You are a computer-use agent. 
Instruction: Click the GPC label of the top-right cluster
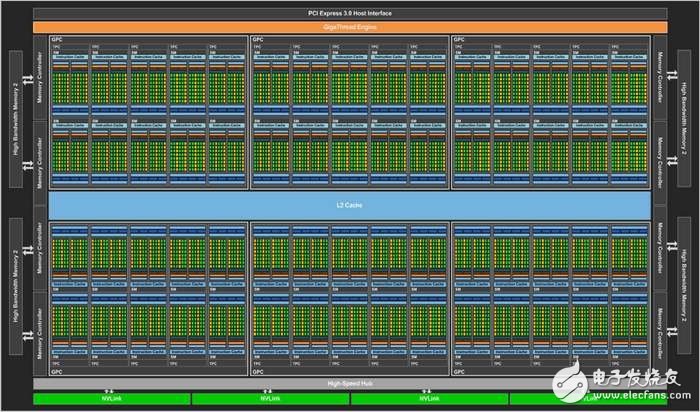(459, 39)
